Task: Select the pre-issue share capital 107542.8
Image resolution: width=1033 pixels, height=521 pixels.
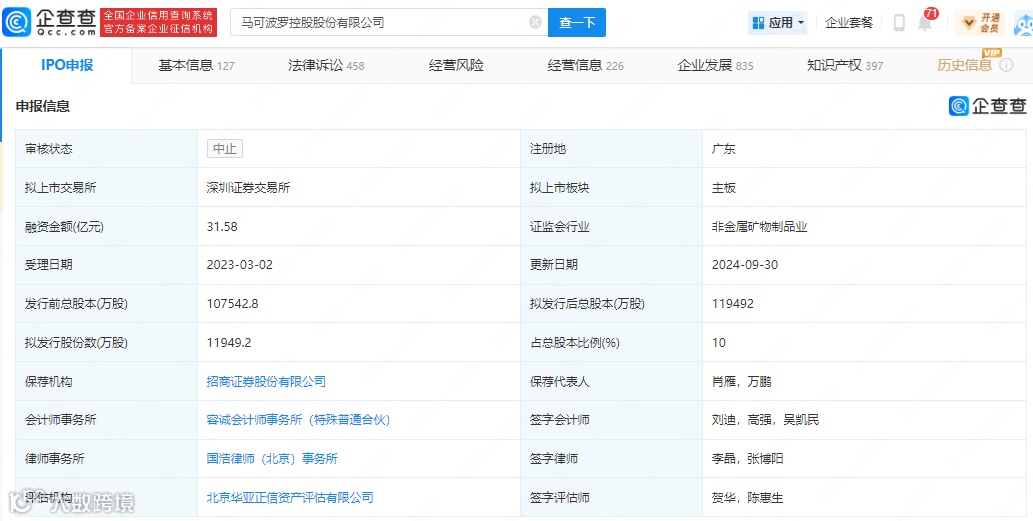Action: pyautogui.click(x=232, y=304)
